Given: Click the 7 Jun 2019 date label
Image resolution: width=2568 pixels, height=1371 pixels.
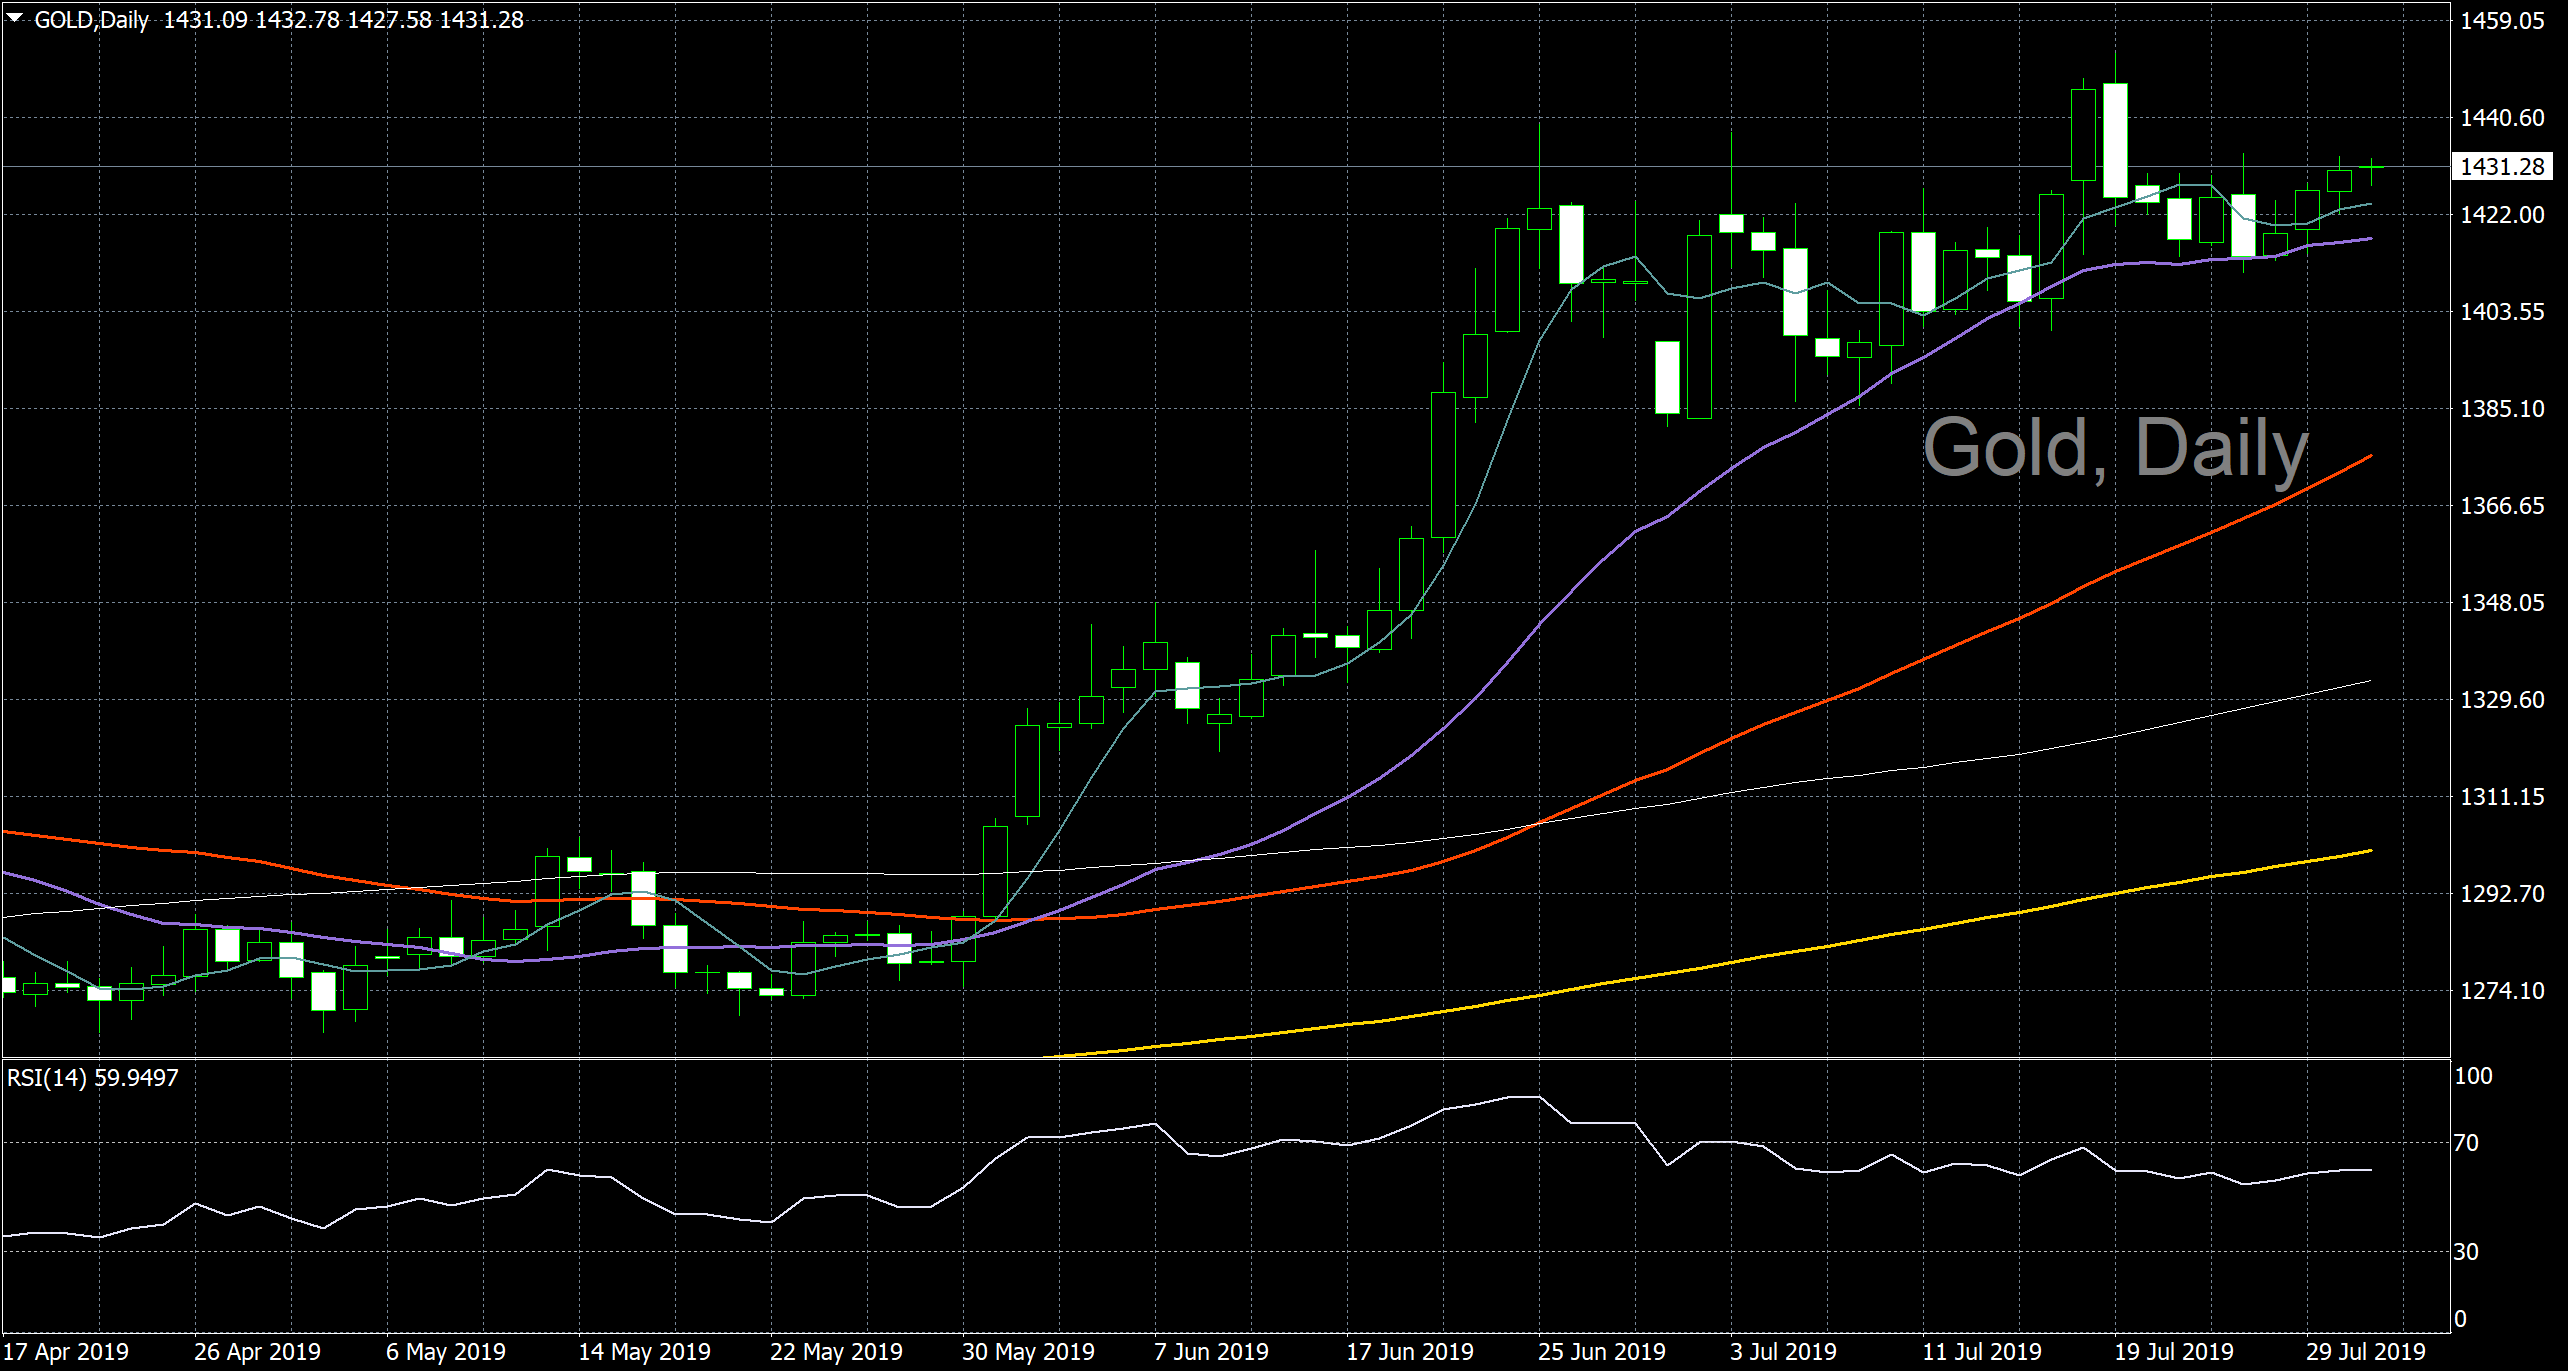Looking at the screenshot, I should pos(1211,1352).
